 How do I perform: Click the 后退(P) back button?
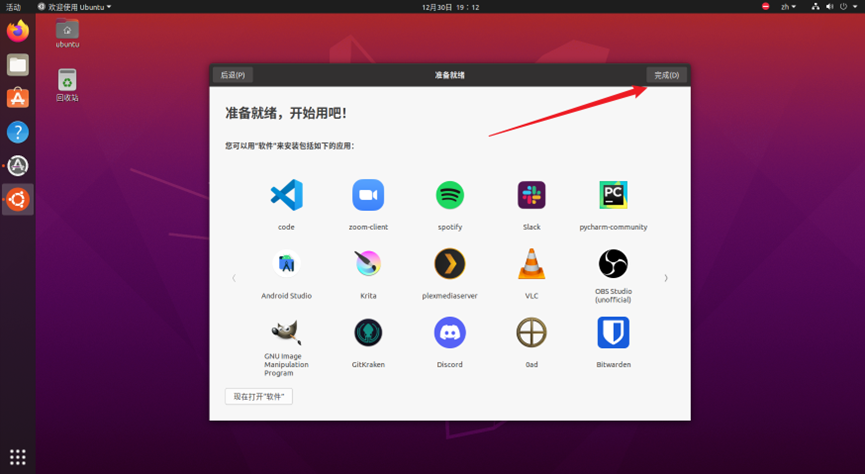click(233, 75)
